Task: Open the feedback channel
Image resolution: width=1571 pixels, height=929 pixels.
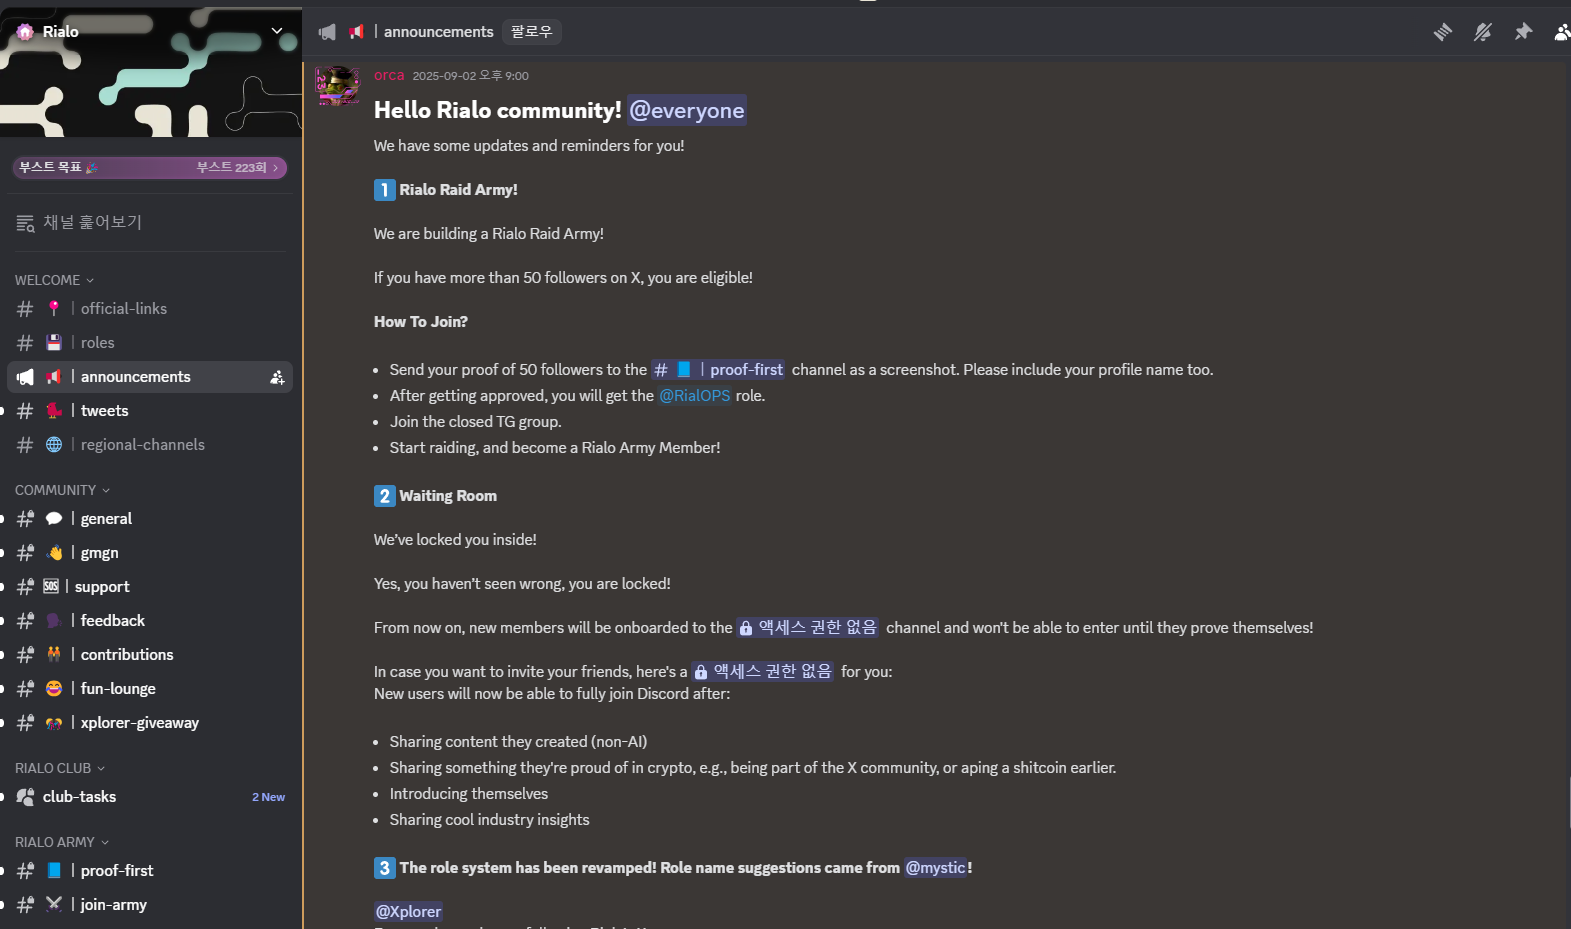Action: 150,621
